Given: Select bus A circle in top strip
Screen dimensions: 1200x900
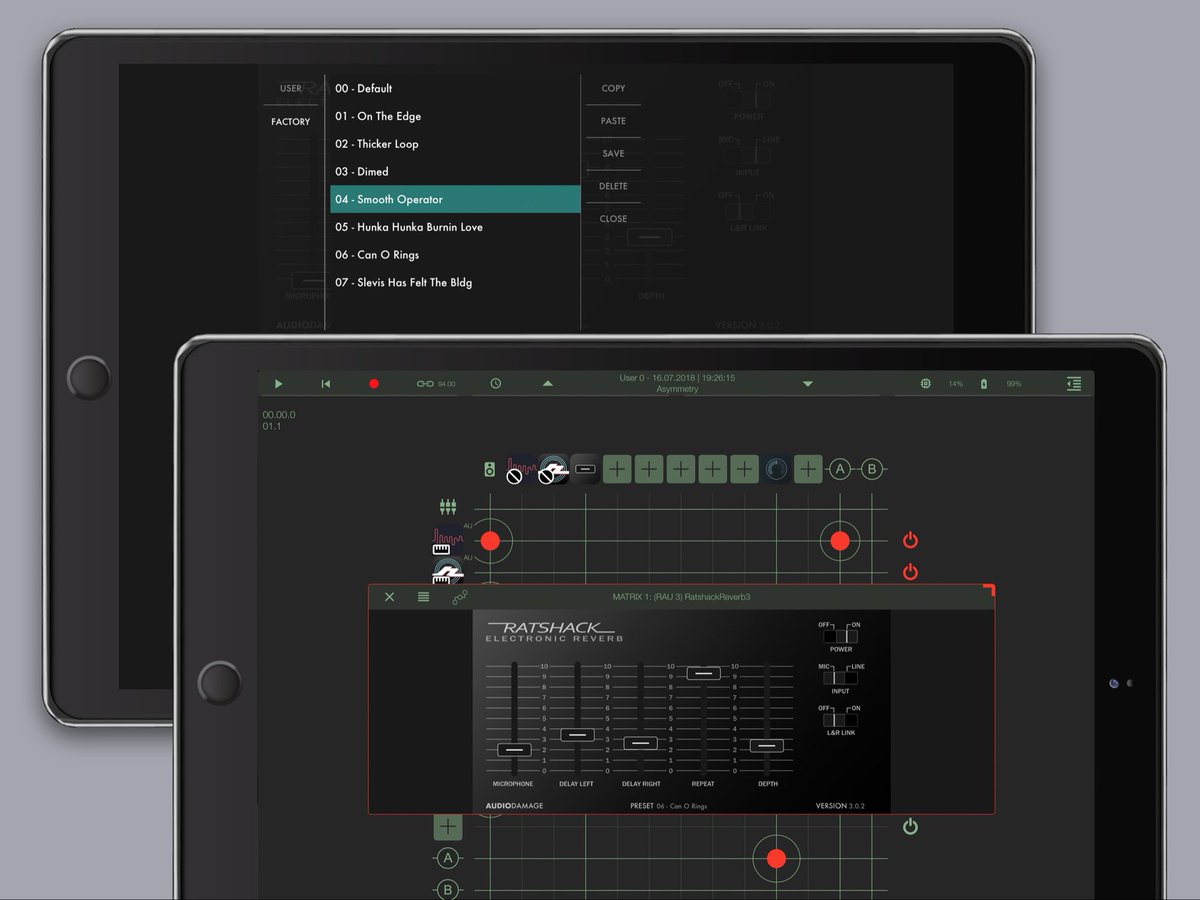Looking at the screenshot, I should point(840,469).
